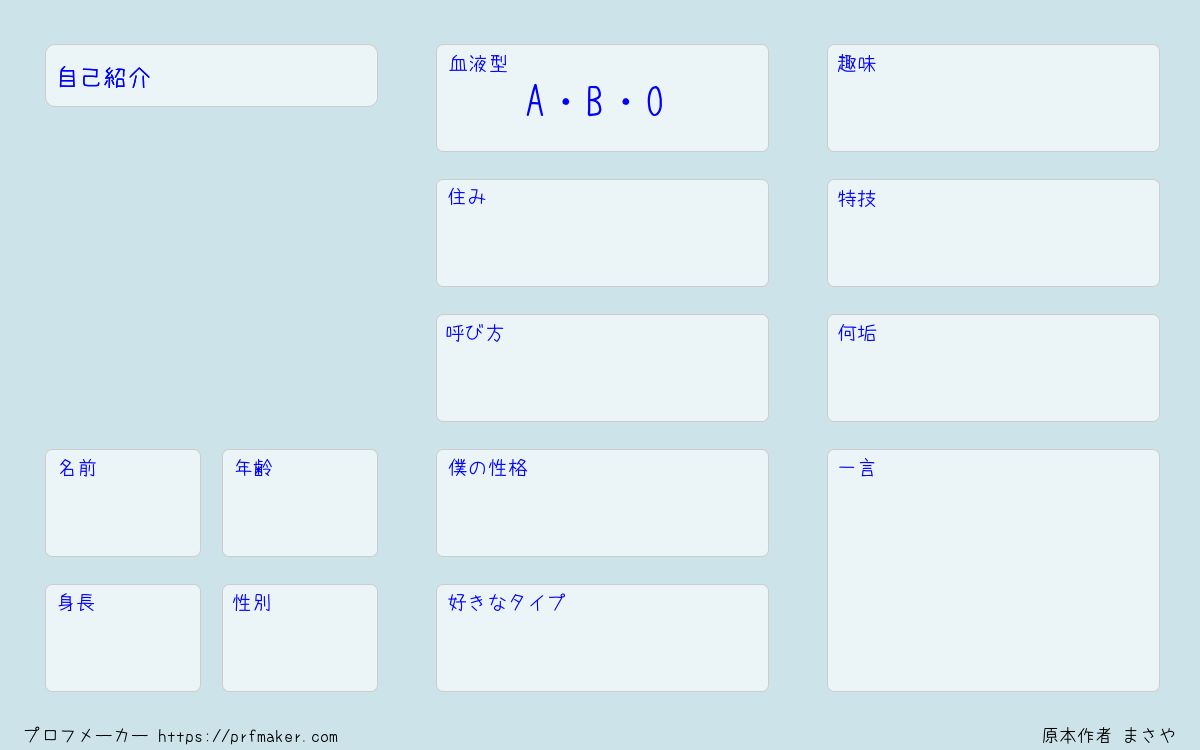Click the 原本作者 まさや credit text
The width and height of the screenshot is (1200, 750).
click(1109, 736)
